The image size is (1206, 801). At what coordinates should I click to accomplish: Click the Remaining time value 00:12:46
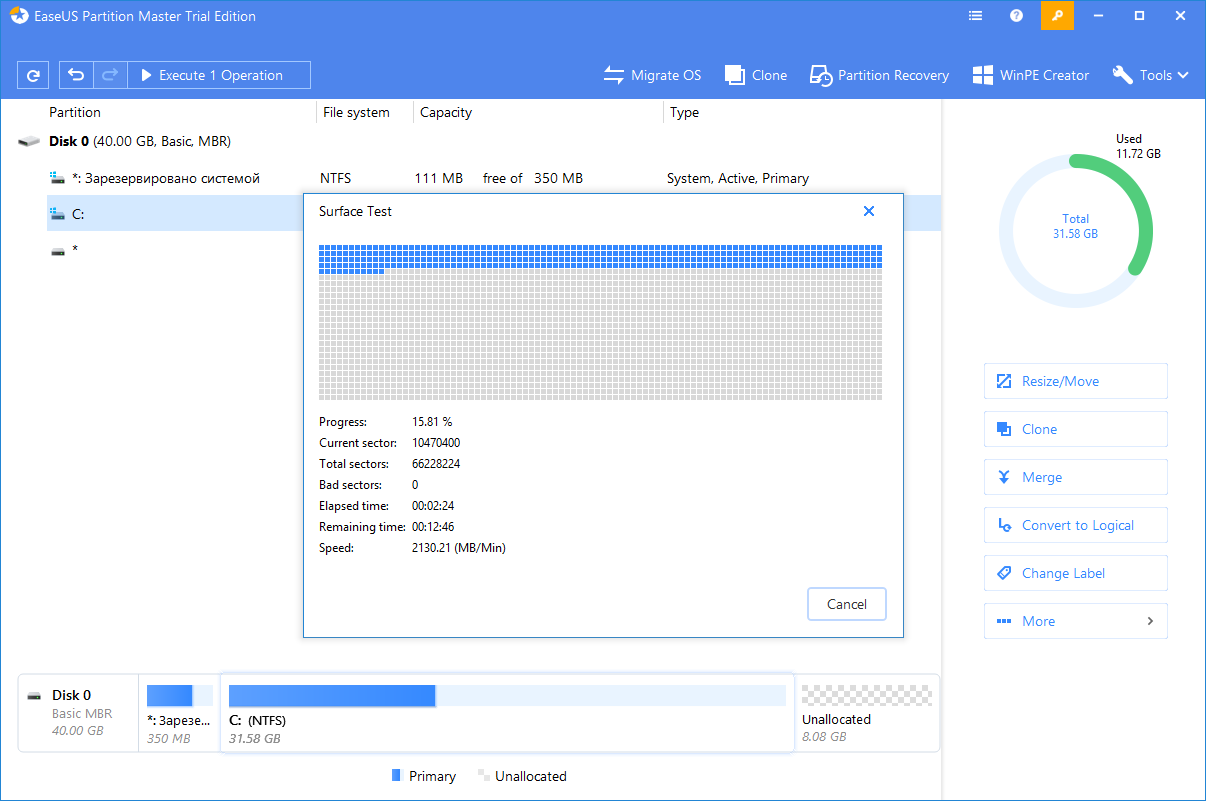point(433,527)
